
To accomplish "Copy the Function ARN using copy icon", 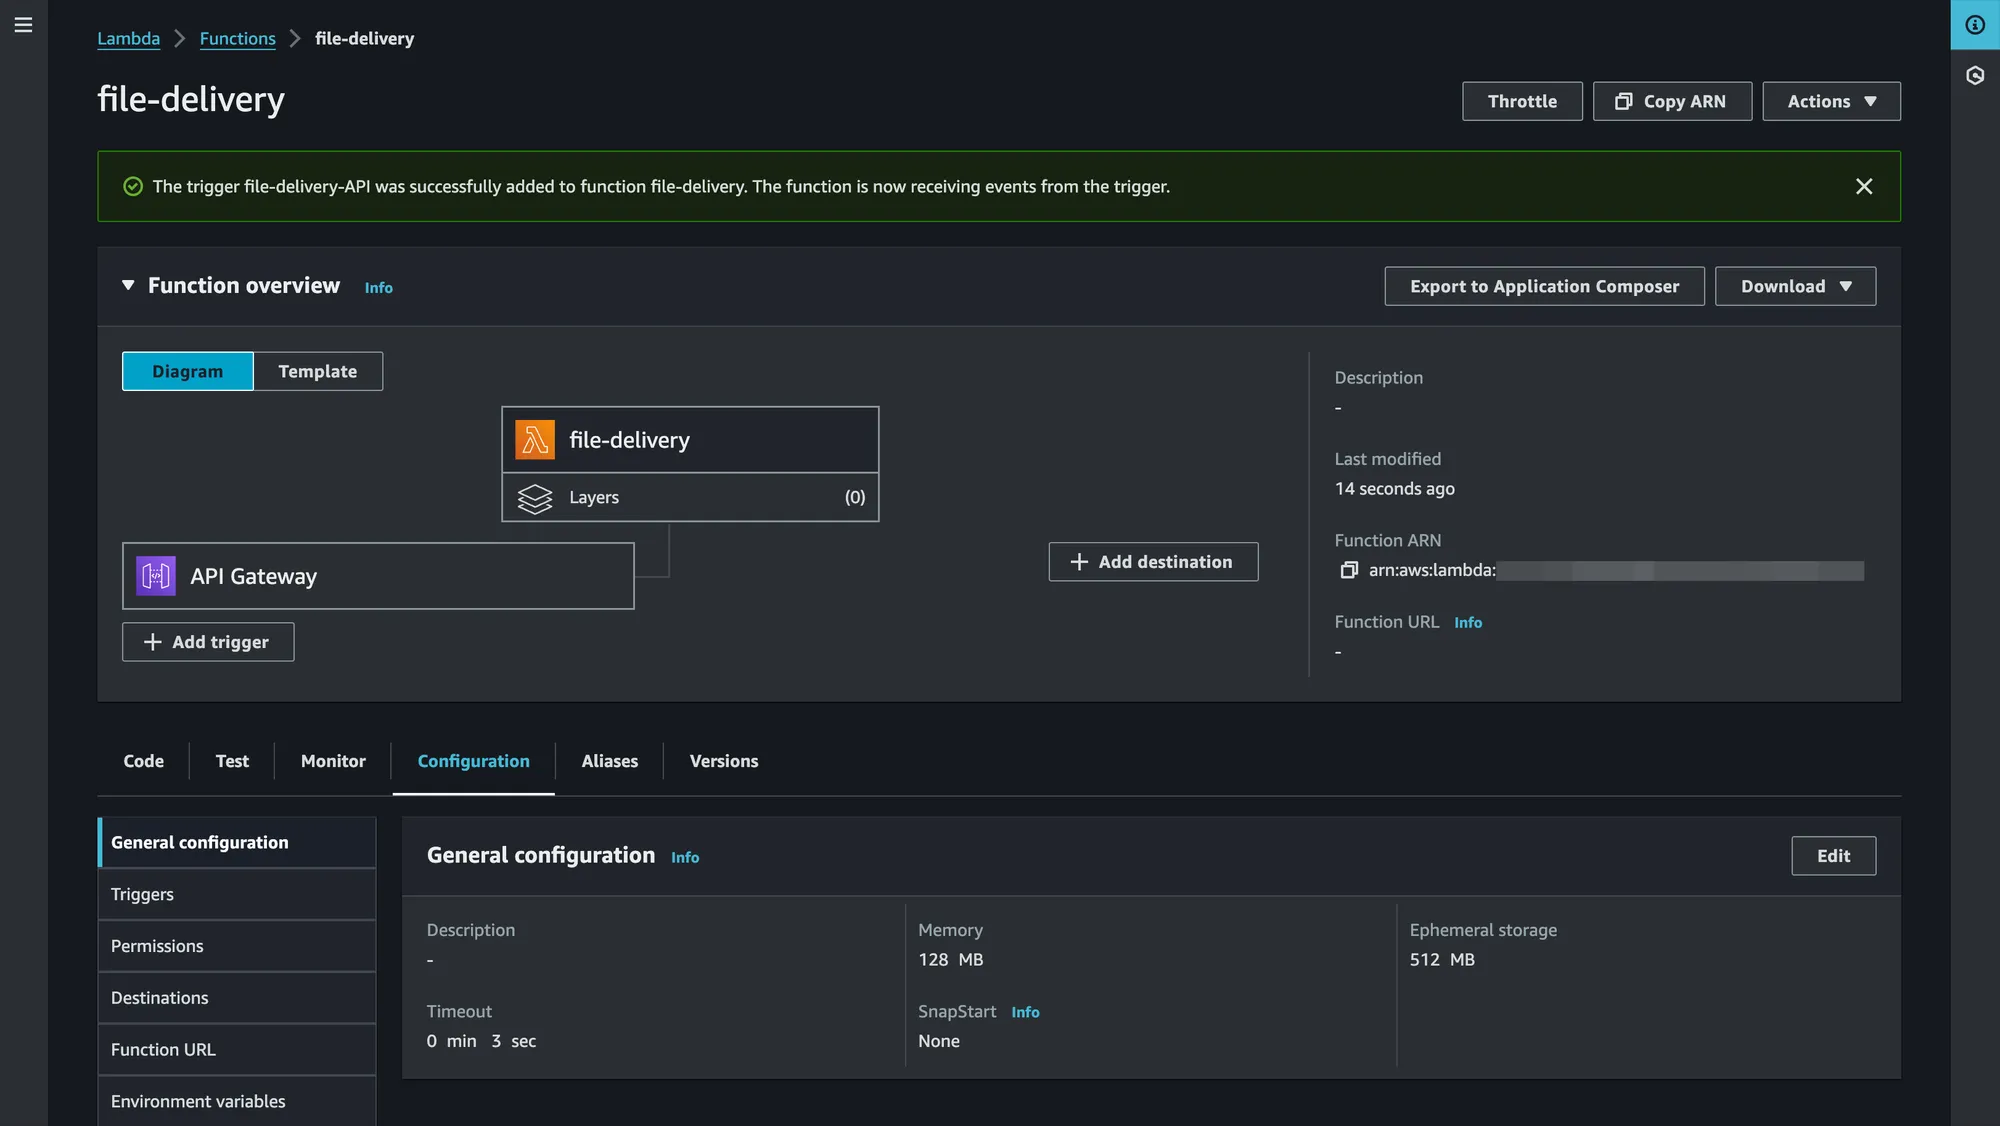I will coord(1349,570).
